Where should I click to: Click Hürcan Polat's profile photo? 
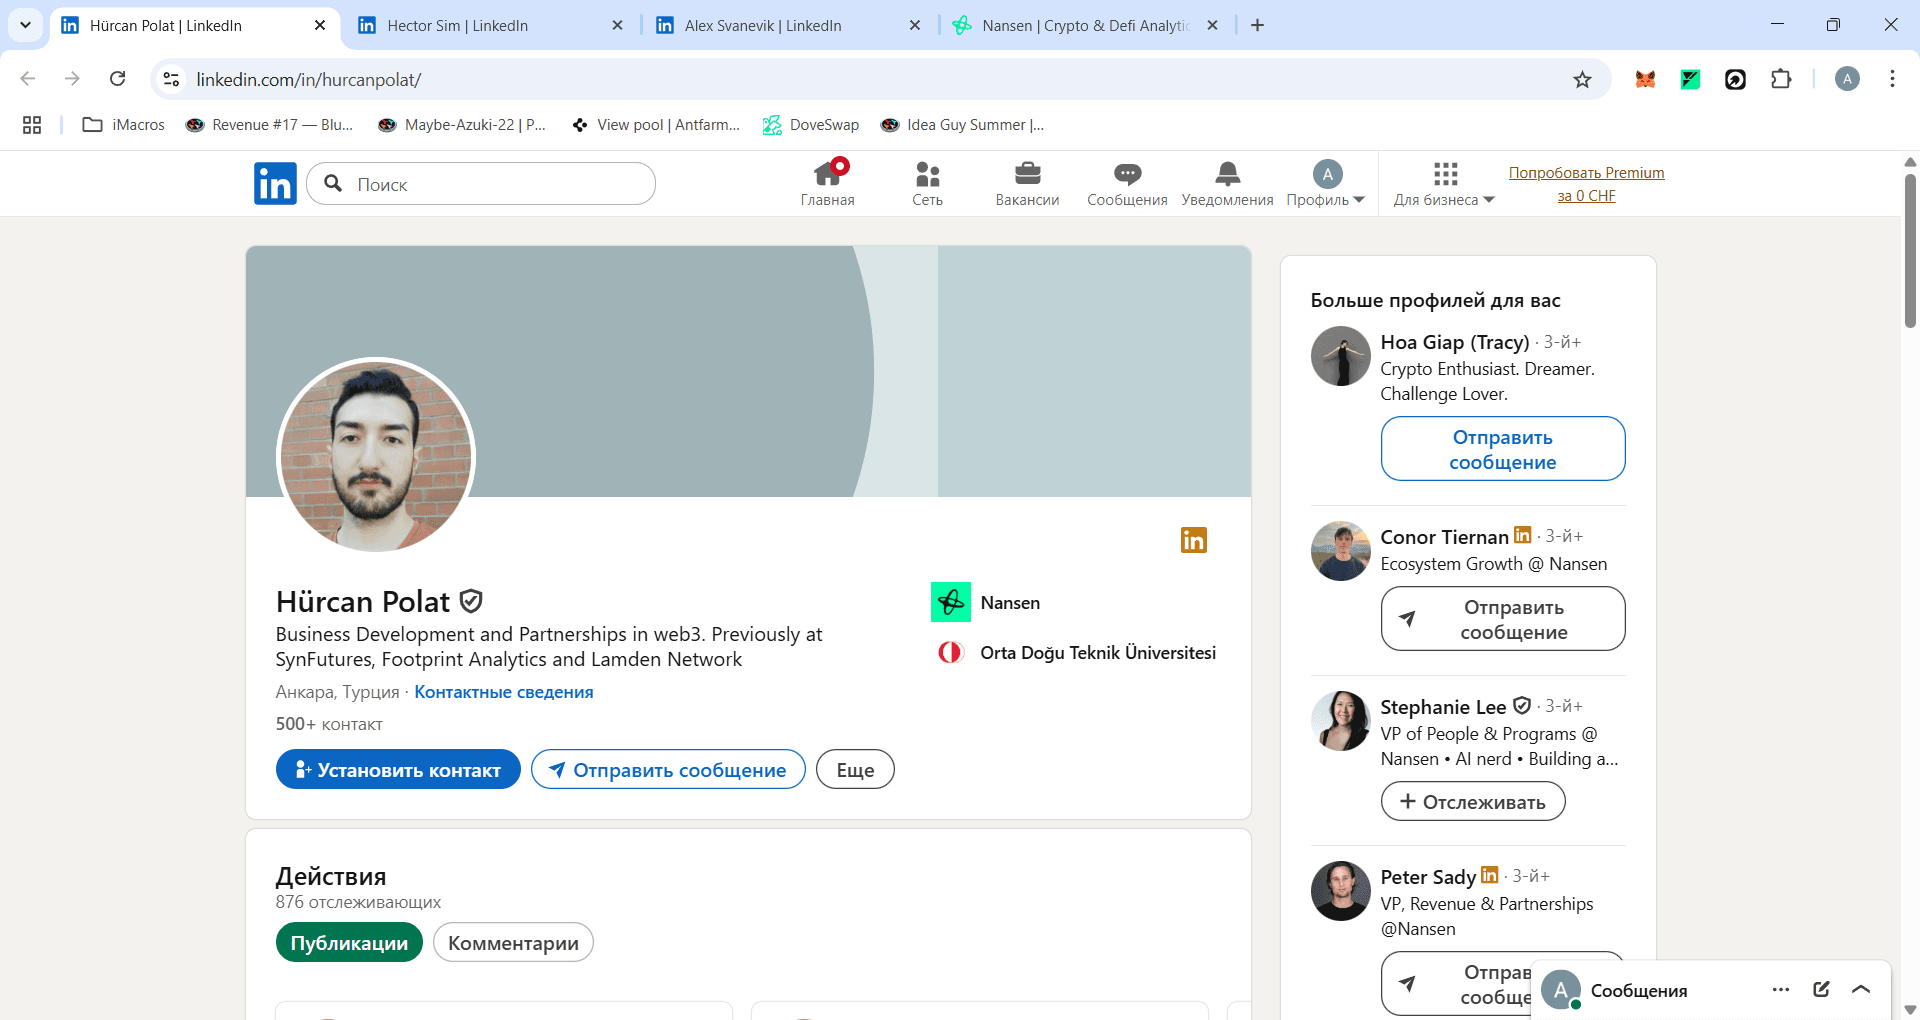pos(376,456)
